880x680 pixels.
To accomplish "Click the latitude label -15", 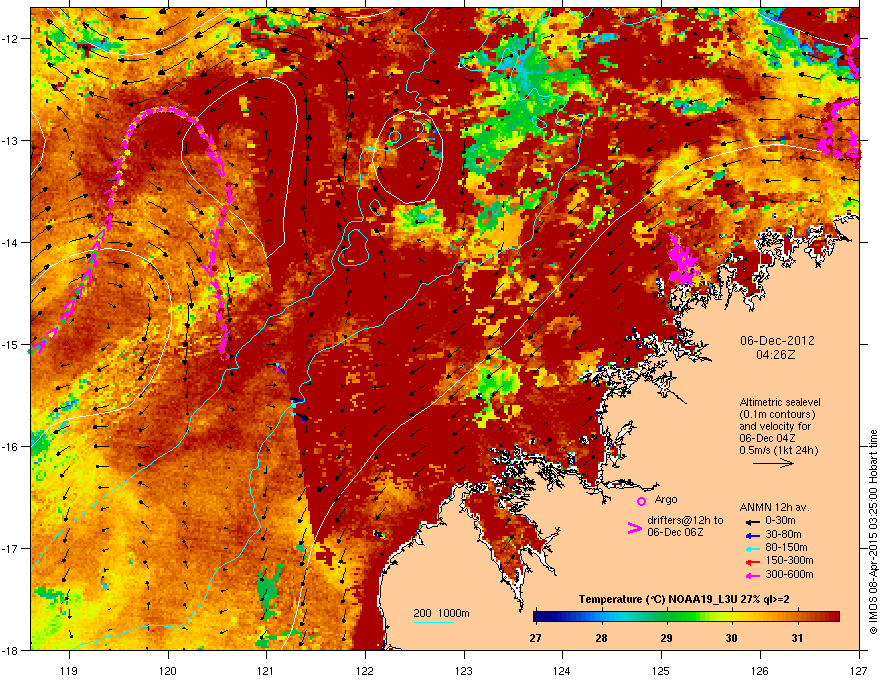I will tap(12, 344).
